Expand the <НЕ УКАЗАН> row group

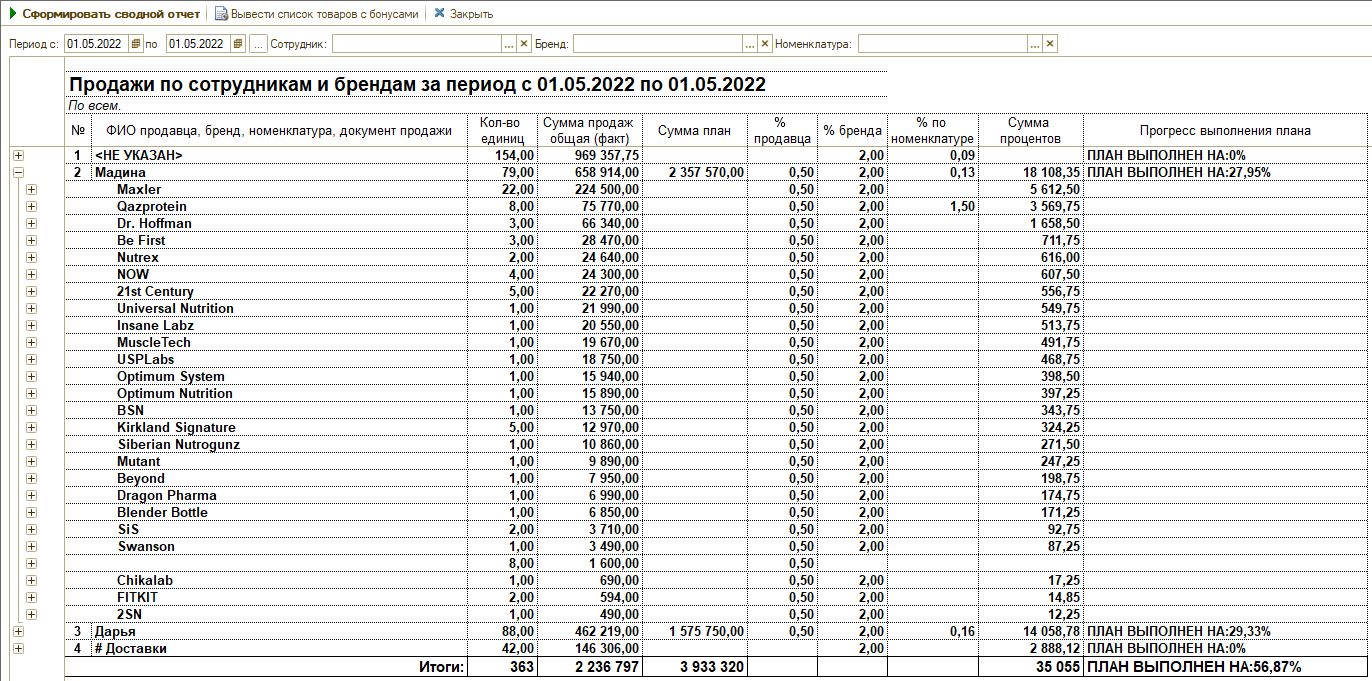[x=18, y=156]
